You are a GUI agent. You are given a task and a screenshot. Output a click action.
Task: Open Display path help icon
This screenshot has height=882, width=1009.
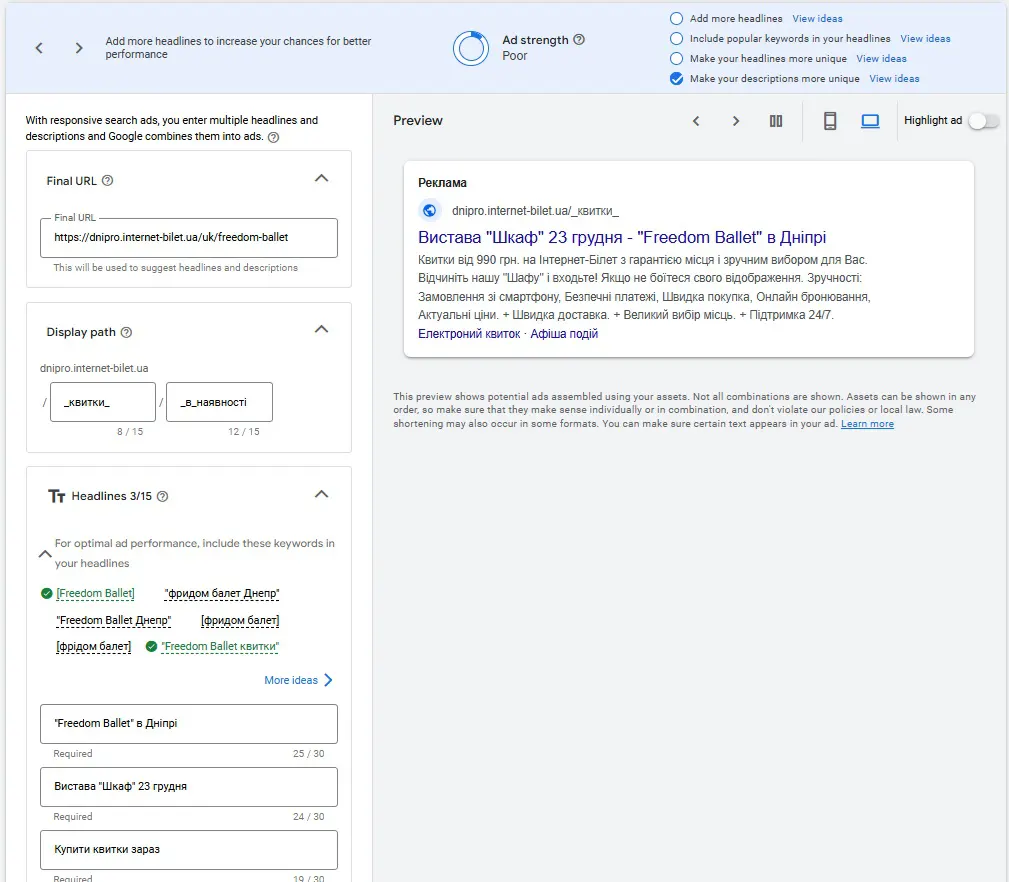coord(127,333)
